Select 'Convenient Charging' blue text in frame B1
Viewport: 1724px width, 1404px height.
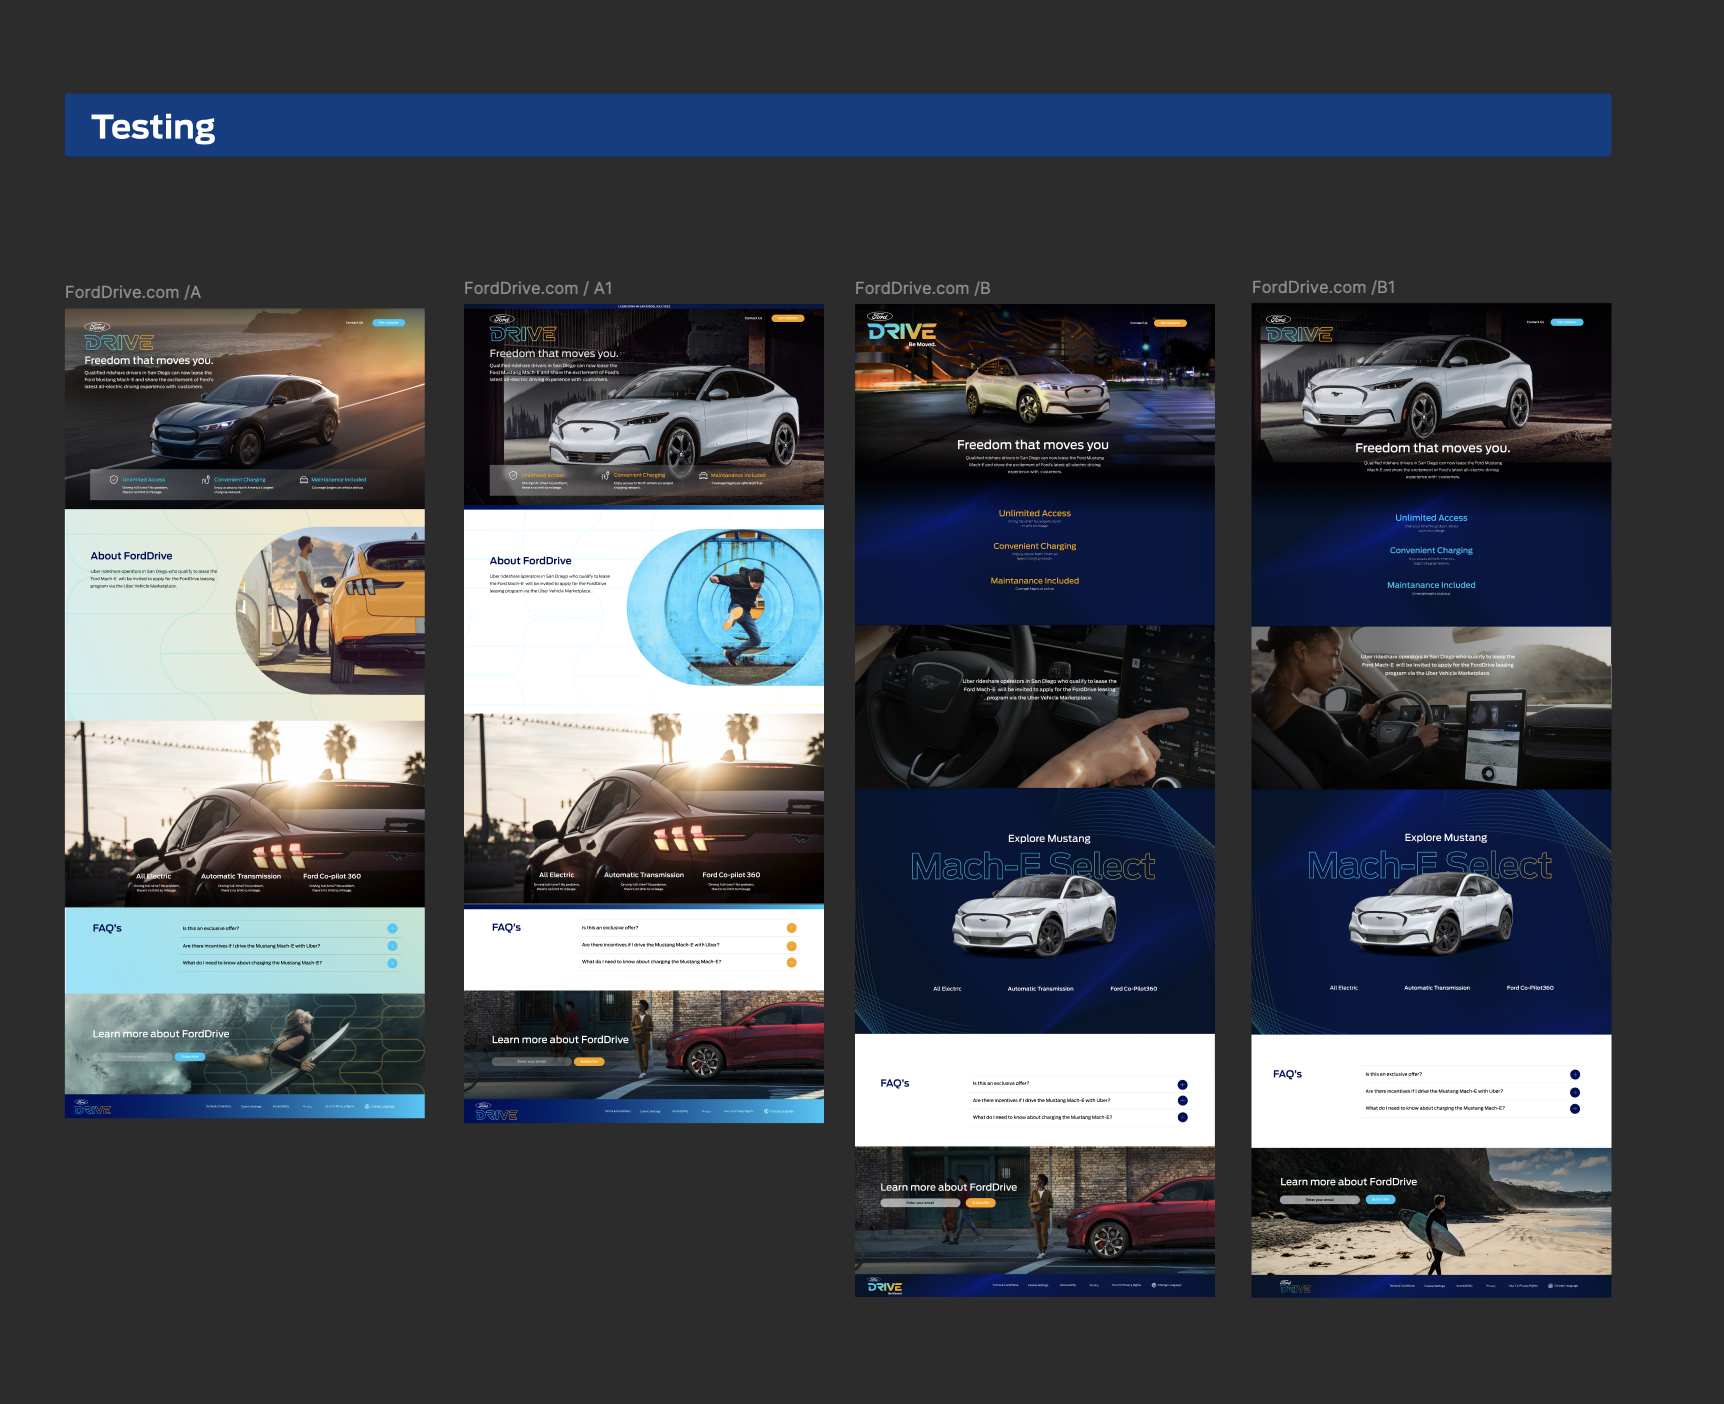pyautogui.click(x=1431, y=550)
